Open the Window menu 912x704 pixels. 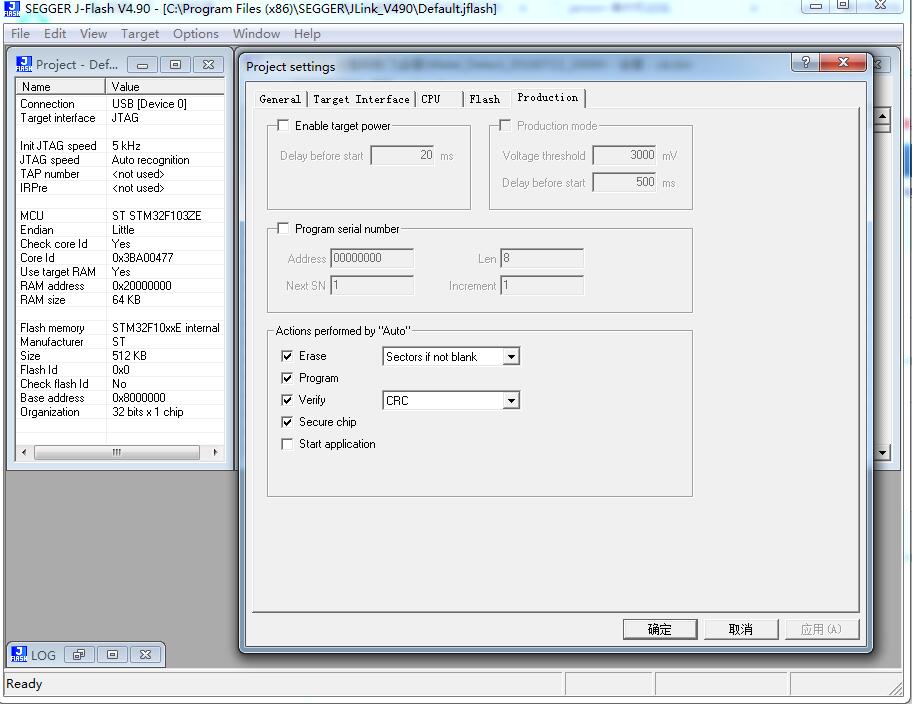pos(256,34)
